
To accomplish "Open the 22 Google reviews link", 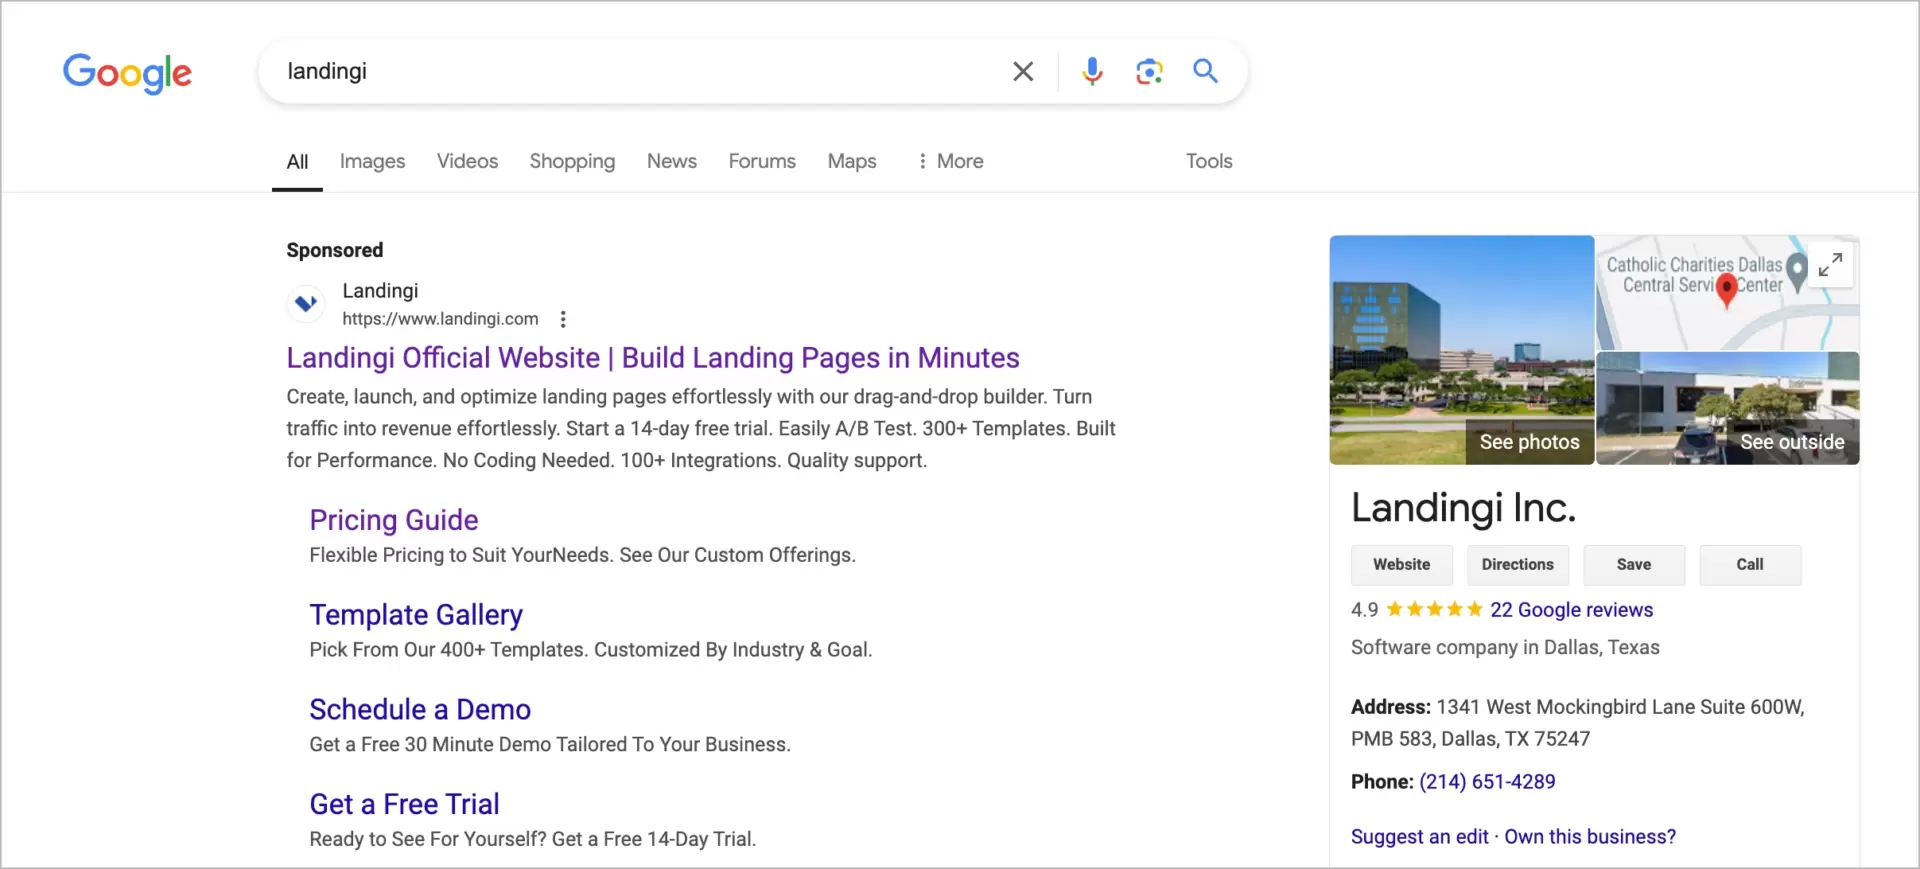I will pos(1570,610).
